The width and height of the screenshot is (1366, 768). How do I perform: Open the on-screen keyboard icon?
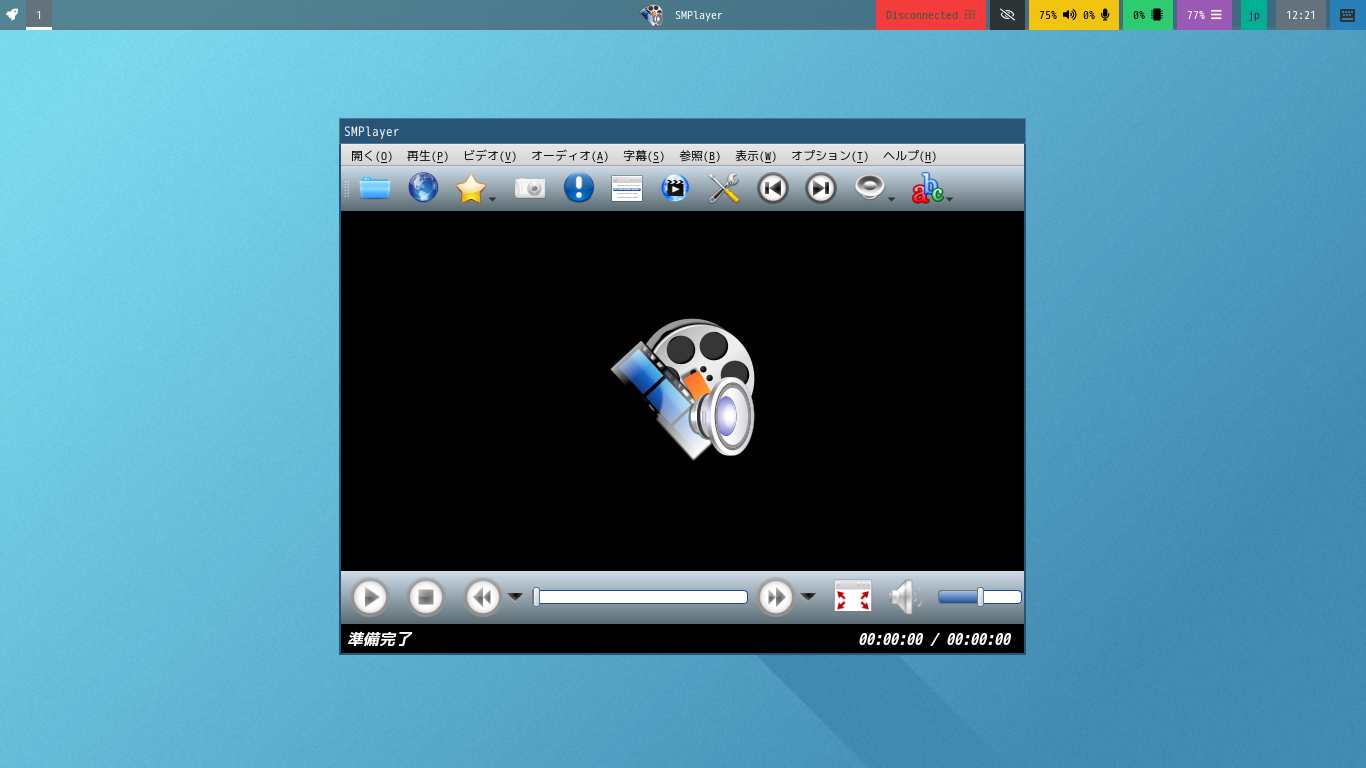(x=1348, y=15)
